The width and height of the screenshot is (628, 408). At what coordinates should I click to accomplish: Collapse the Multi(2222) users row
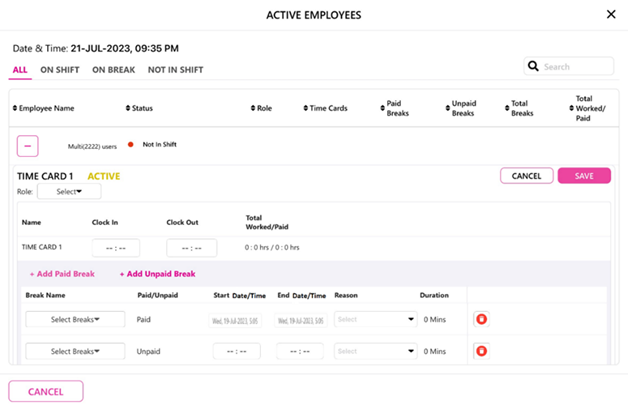tap(27, 146)
